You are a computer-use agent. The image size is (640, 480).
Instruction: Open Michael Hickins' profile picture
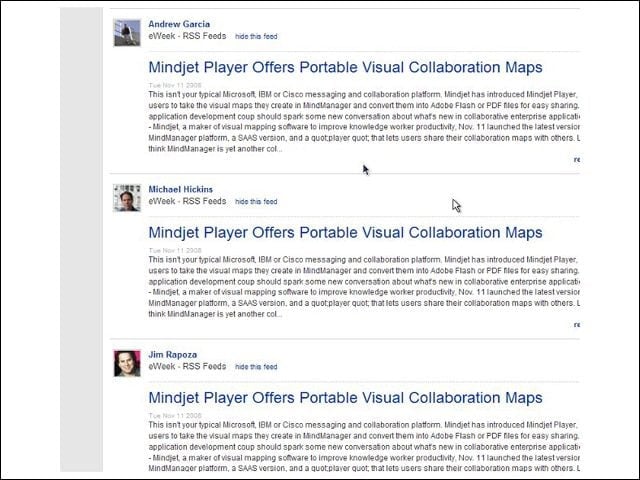click(x=127, y=198)
